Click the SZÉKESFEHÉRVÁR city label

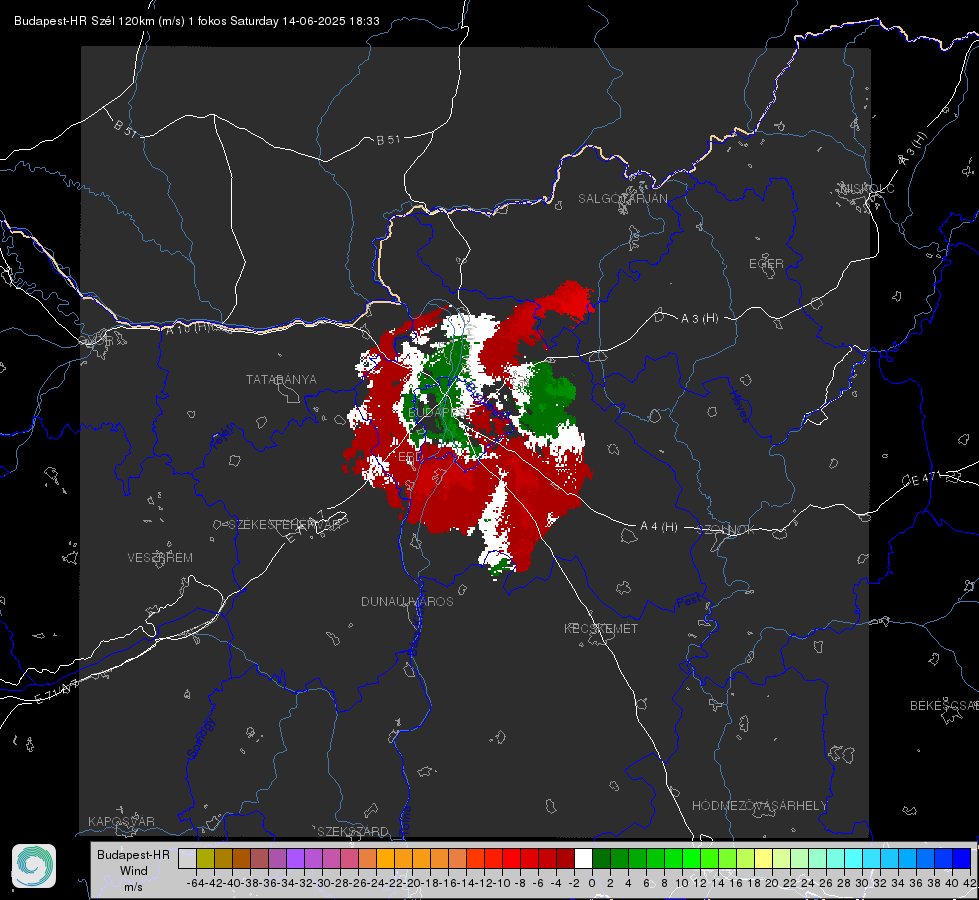coord(284,525)
